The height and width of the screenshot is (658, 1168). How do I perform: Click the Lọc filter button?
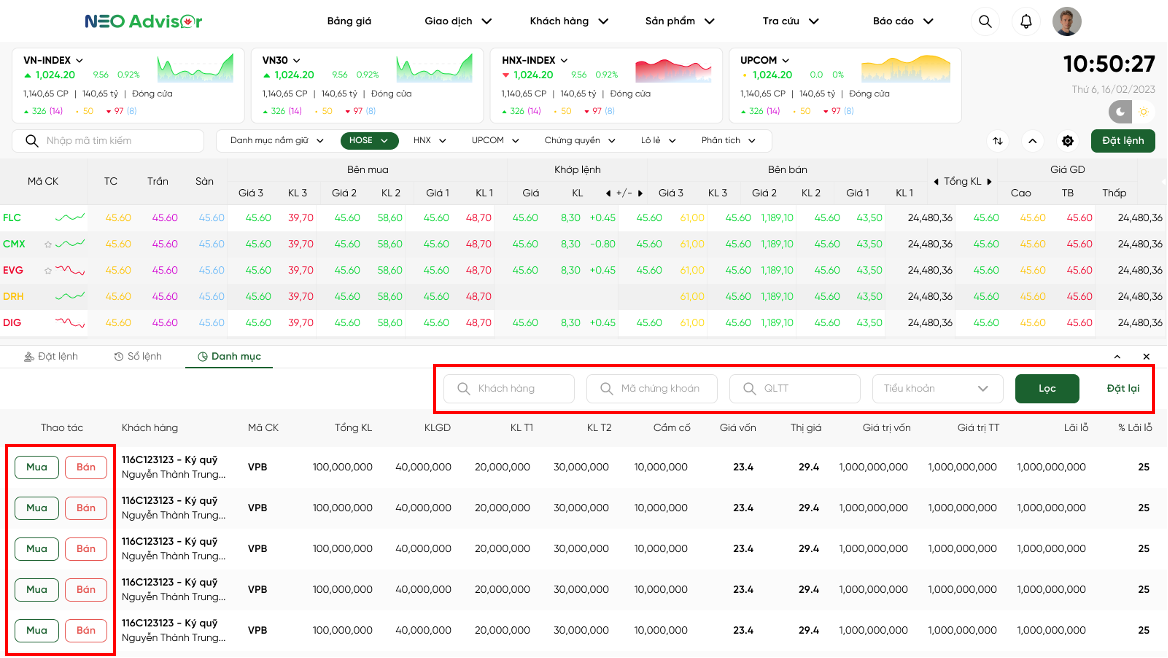1046,388
